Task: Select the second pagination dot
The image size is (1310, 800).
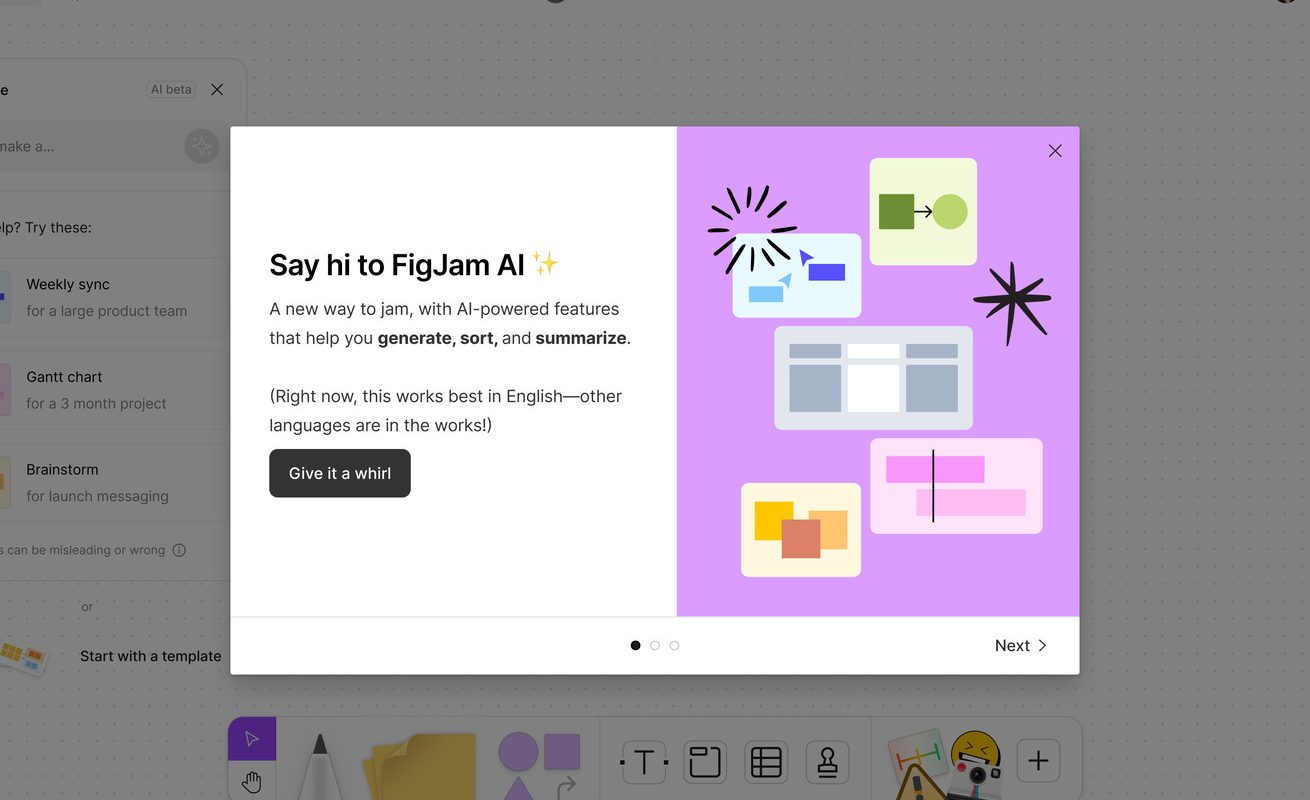Action: [x=655, y=645]
